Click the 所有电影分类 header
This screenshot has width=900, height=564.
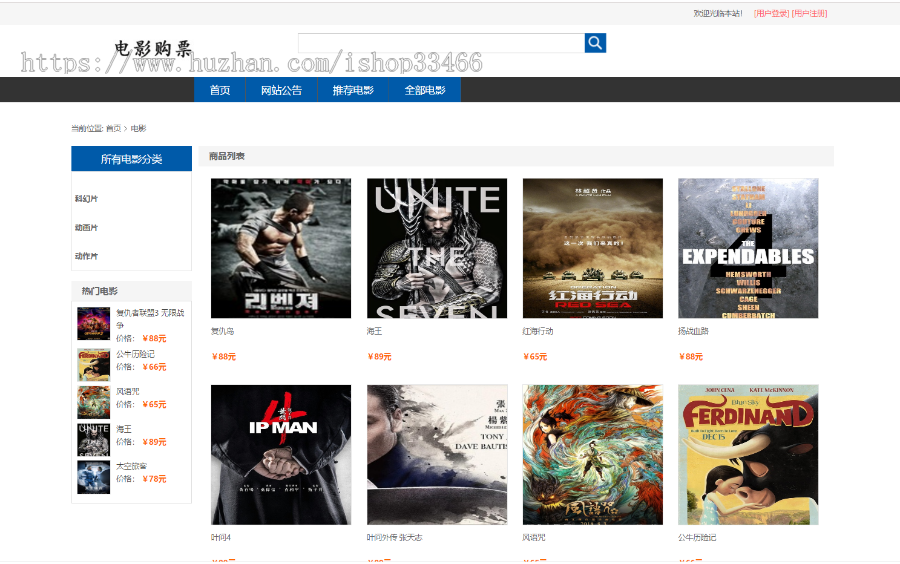click(131, 159)
